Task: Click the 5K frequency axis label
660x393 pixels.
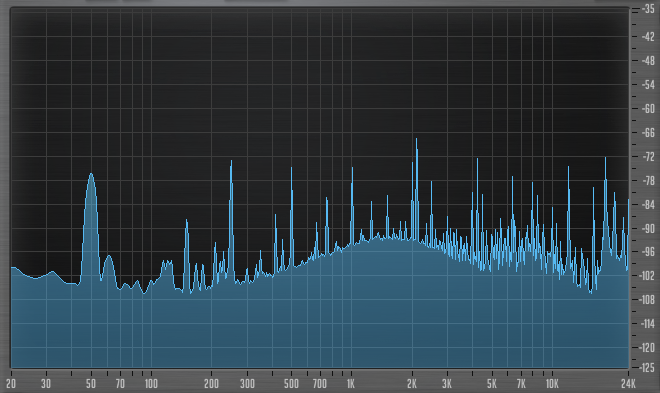Action: [492, 384]
